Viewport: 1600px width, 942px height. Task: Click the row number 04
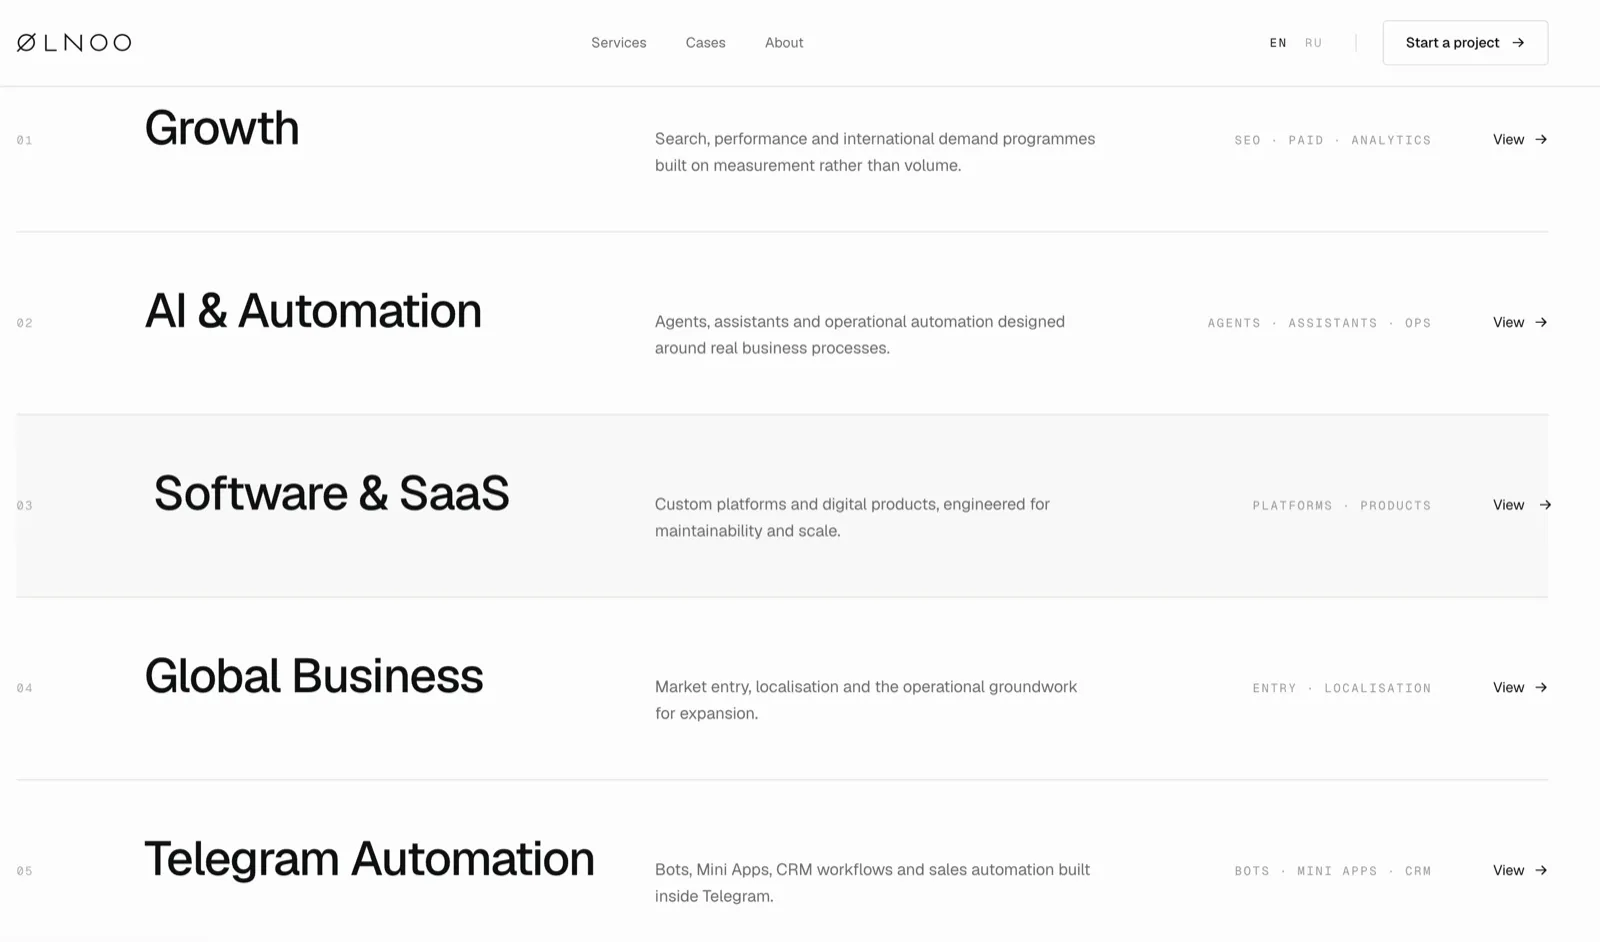tap(25, 688)
